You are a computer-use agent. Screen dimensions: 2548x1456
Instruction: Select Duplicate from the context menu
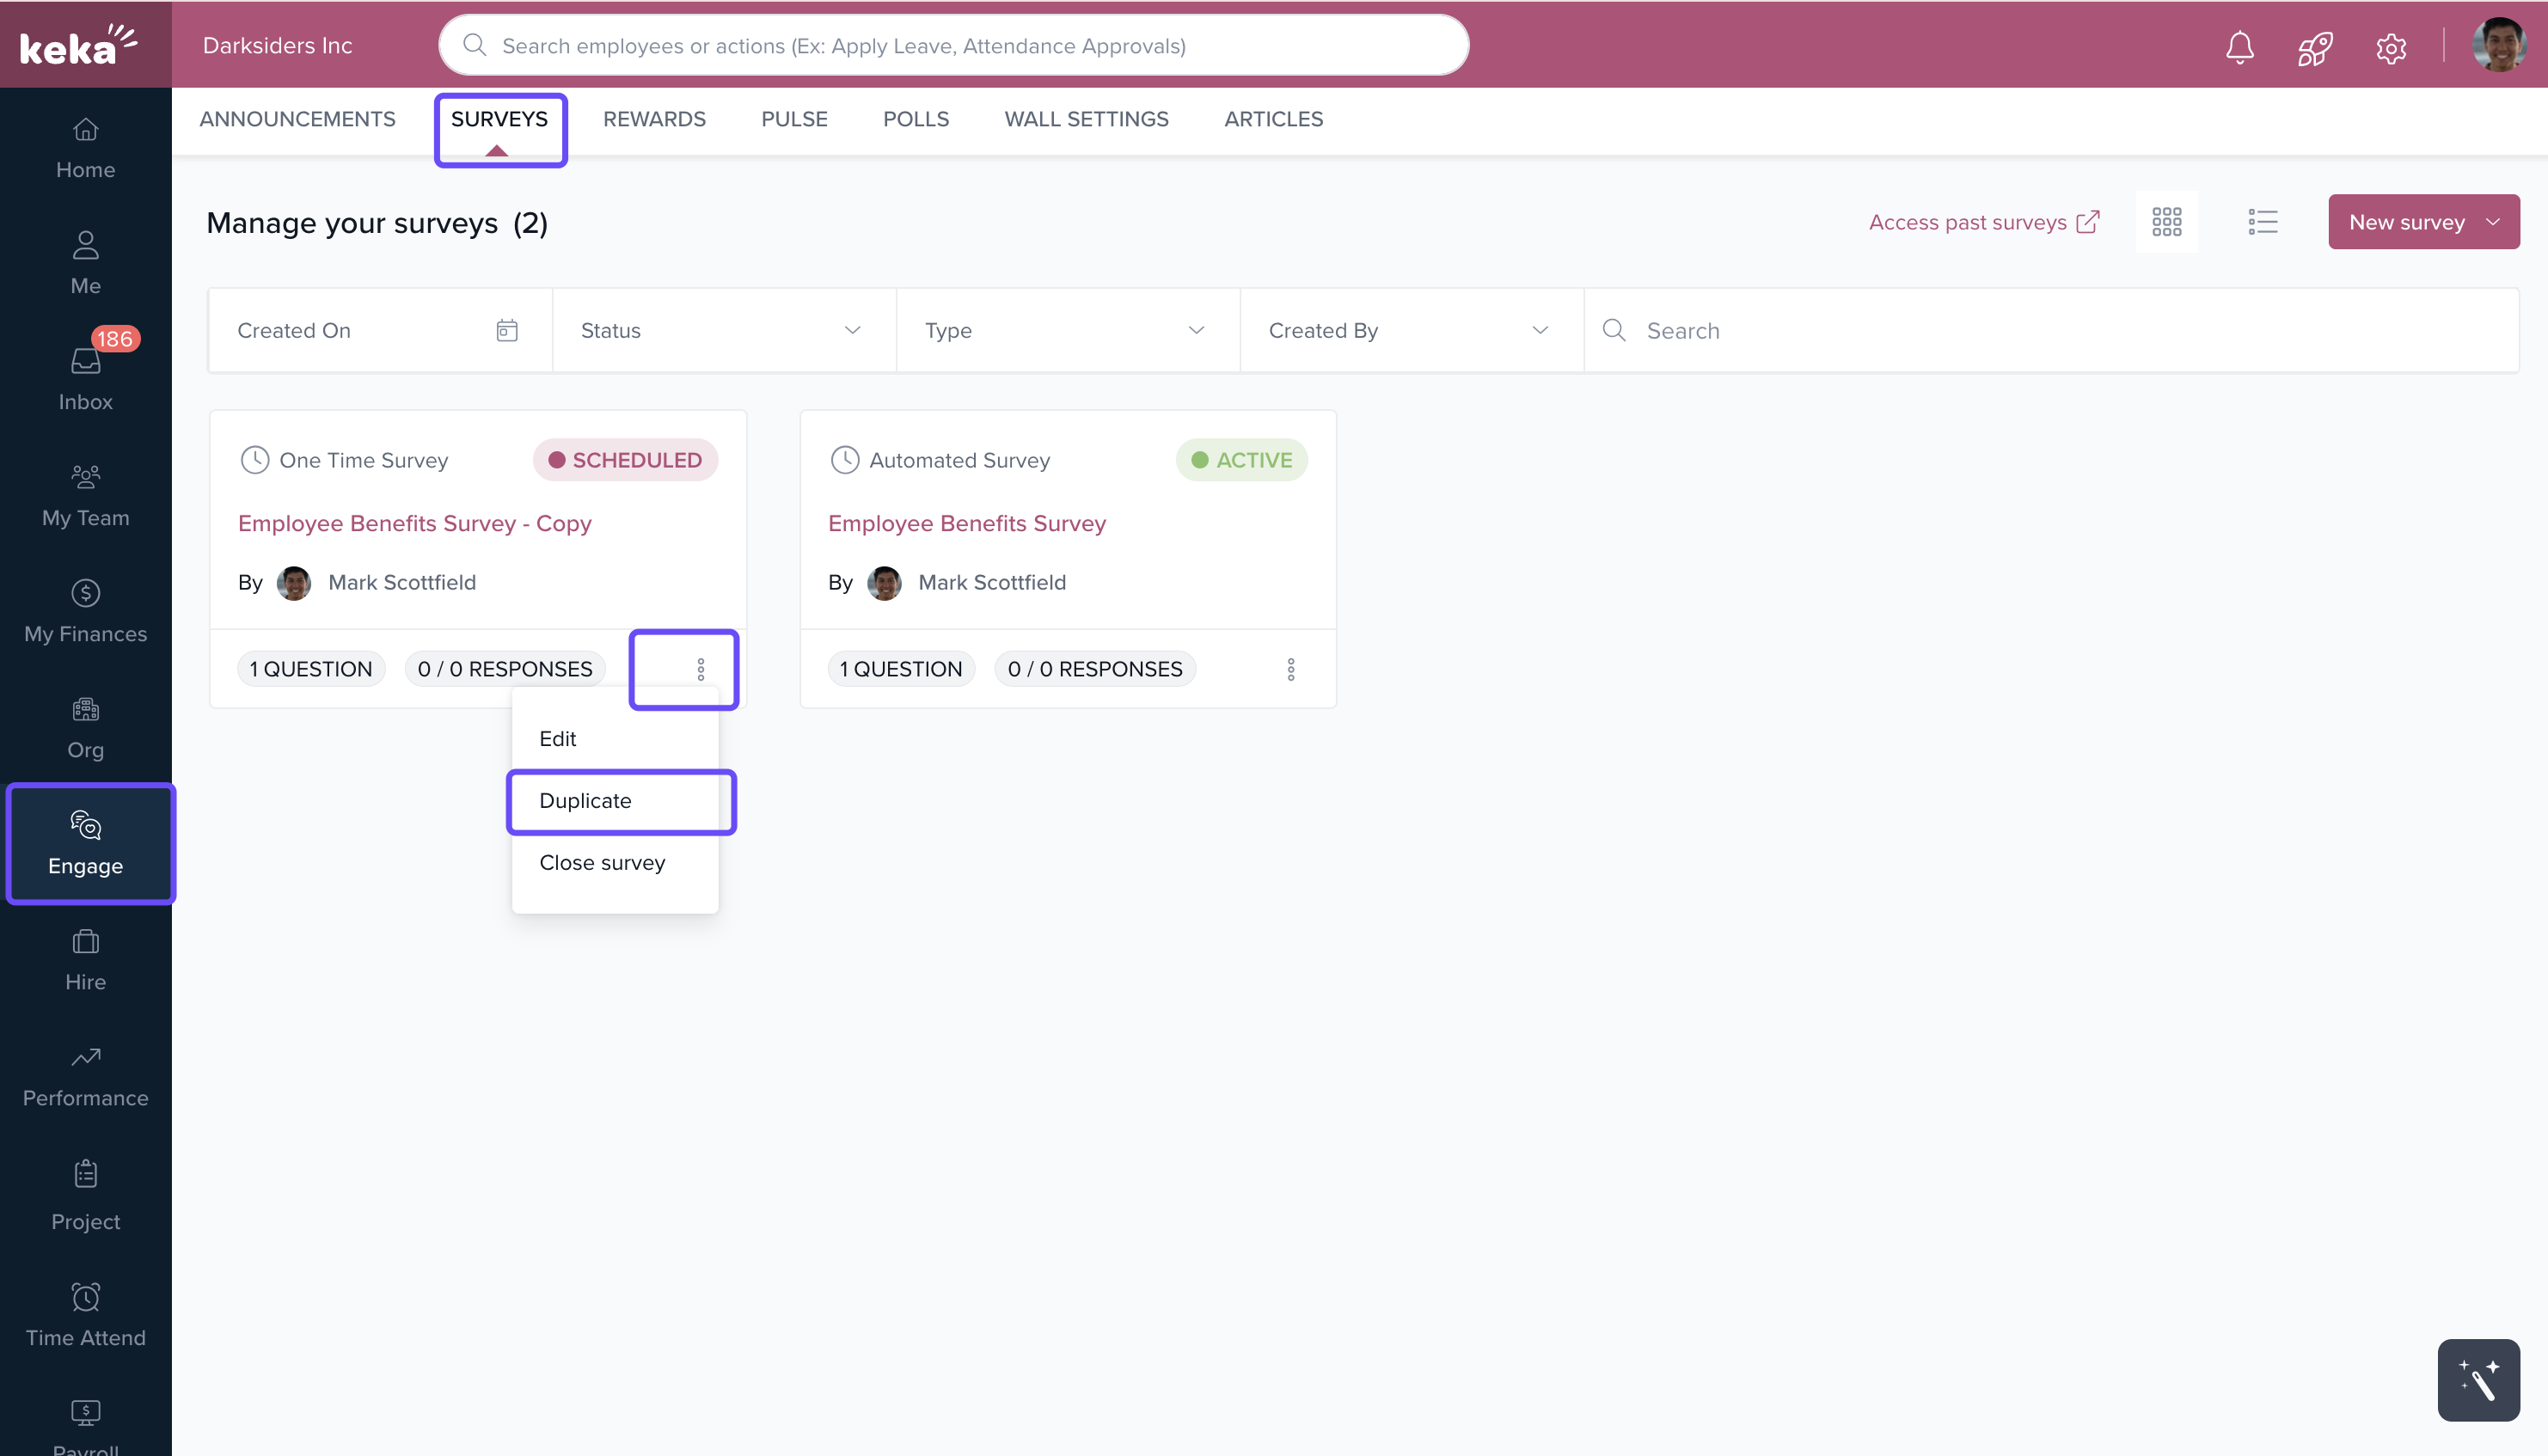pos(586,801)
